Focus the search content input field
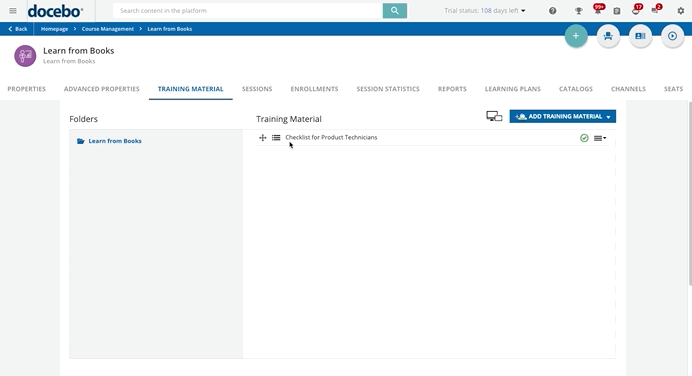This screenshot has height=376, width=692. (x=248, y=11)
